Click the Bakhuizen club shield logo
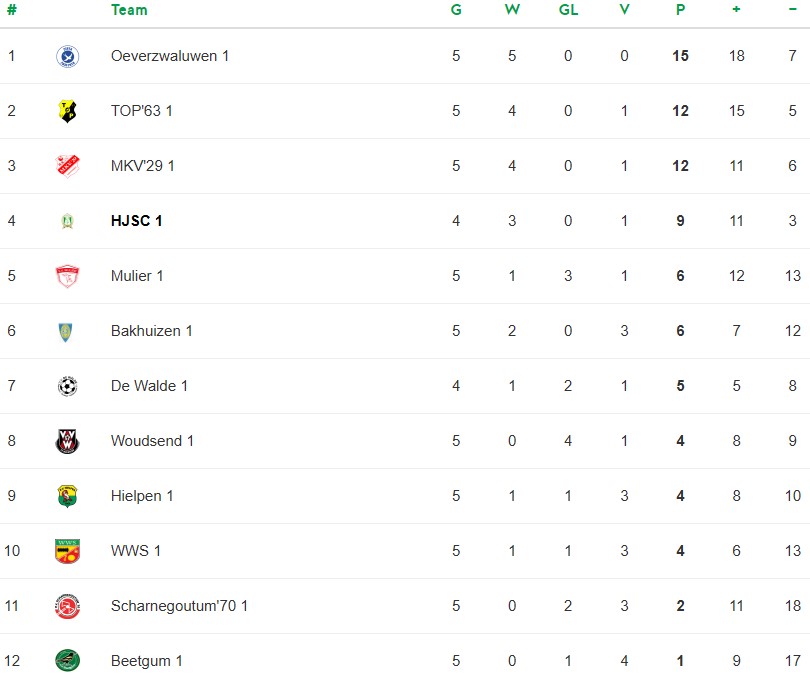The height and width of the screenshot is (684, 810). 67,331
